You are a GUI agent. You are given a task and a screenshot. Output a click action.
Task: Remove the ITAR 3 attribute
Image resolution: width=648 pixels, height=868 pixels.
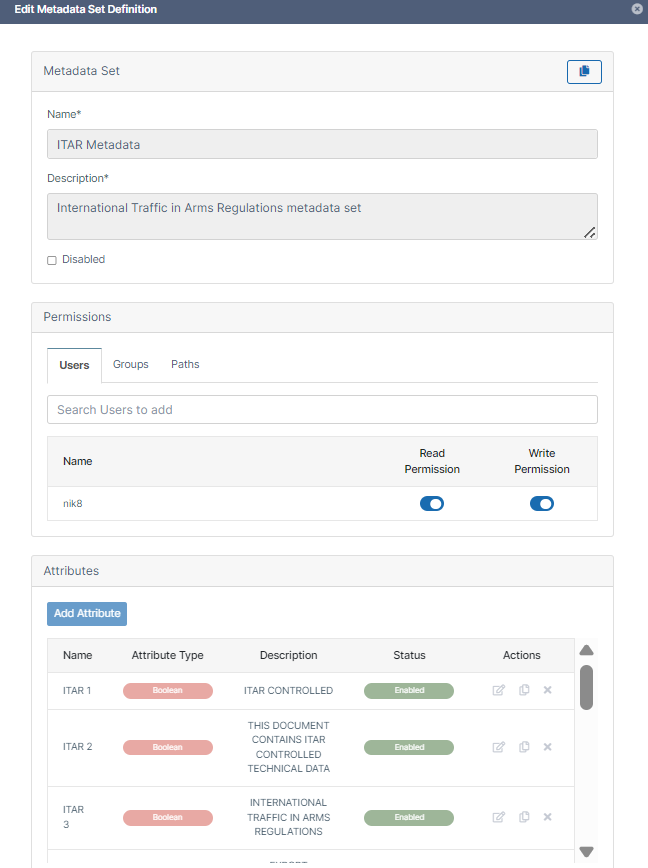(x=547, y=817)
